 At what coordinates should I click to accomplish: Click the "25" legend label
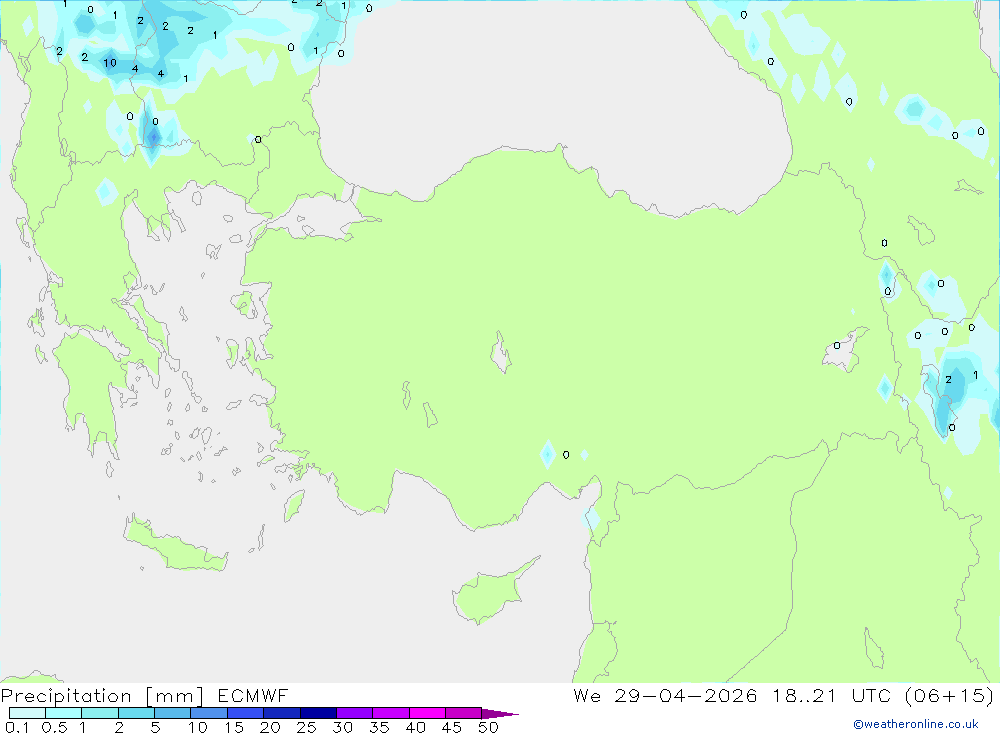tap(306, 727)
